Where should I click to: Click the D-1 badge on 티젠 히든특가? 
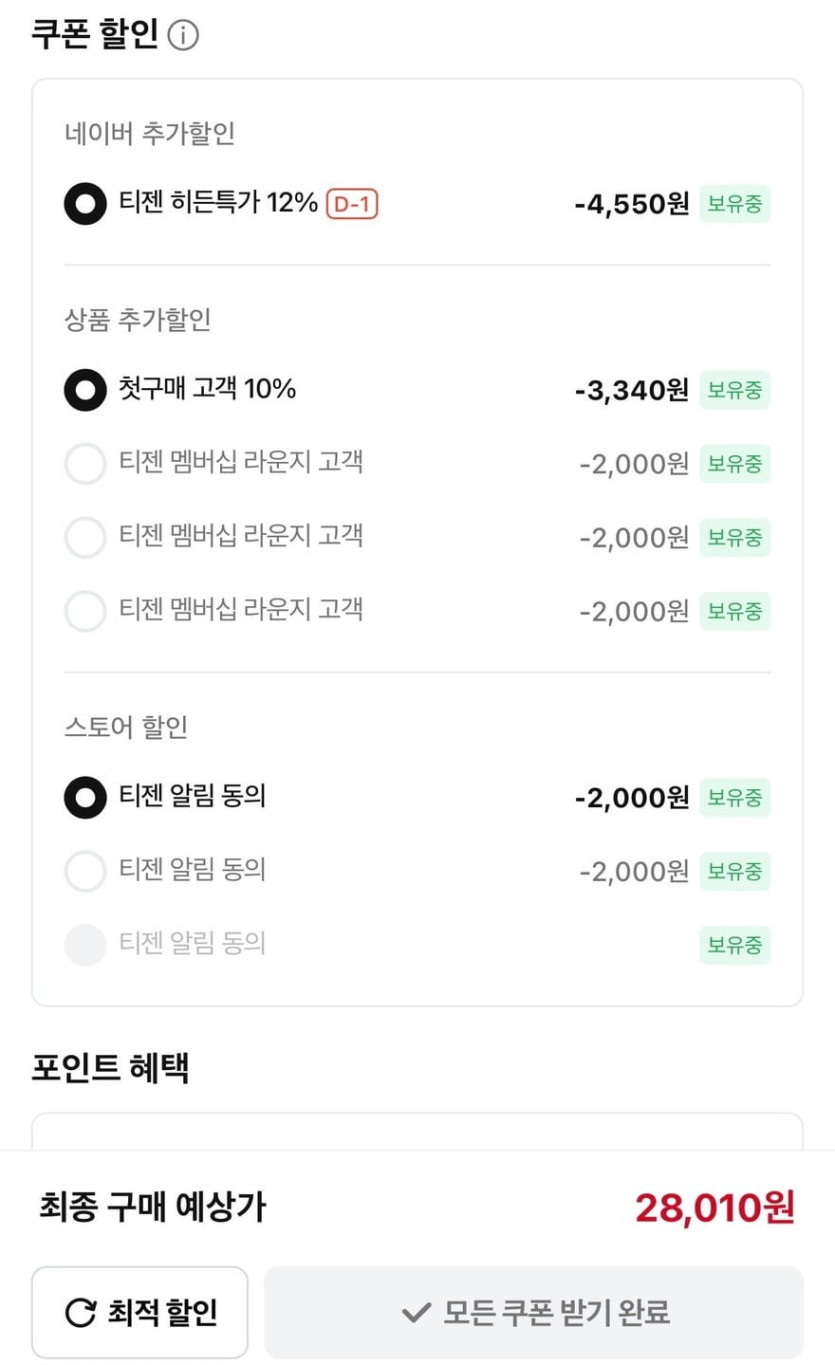(x=352, y=204)
